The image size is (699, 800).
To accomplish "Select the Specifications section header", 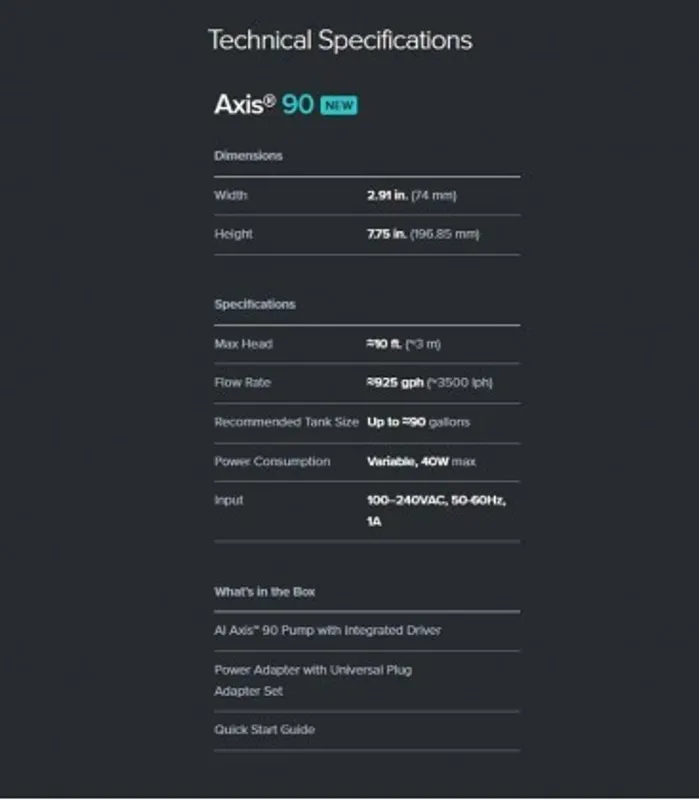I will (x=255, y=304).
